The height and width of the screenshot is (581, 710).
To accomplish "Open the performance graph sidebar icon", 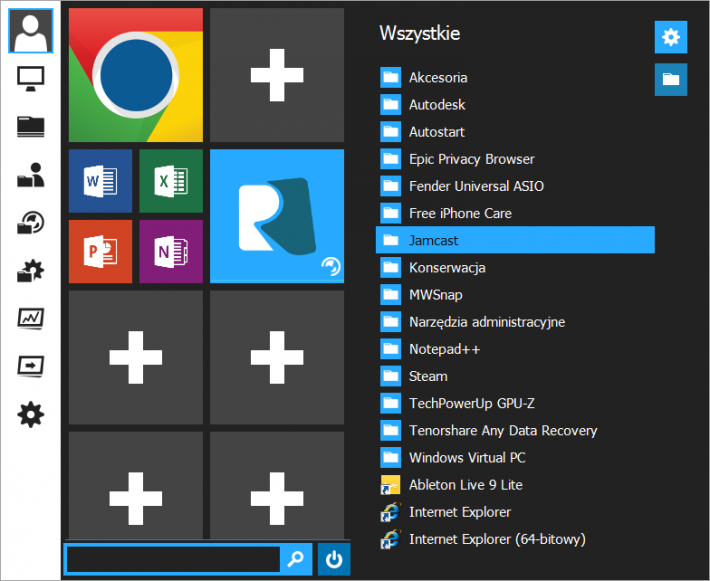I will coord(30,319).
